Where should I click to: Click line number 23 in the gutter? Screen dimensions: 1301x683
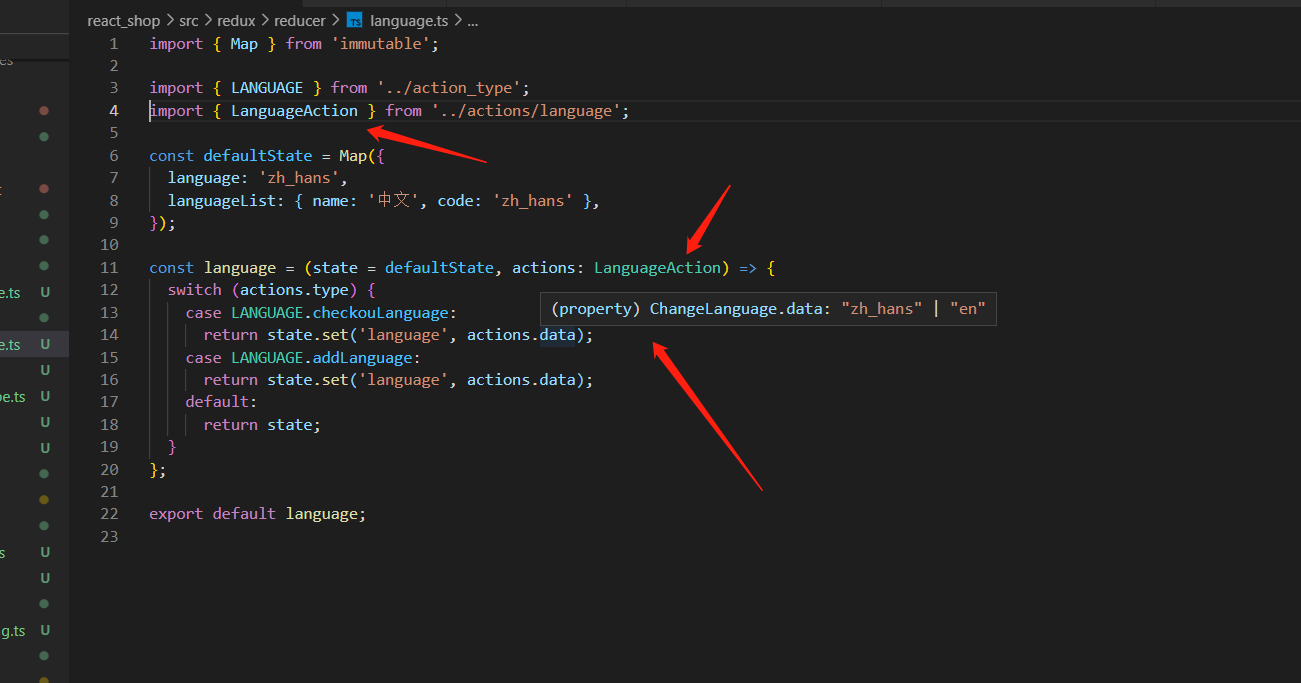[x=109, y=537]
